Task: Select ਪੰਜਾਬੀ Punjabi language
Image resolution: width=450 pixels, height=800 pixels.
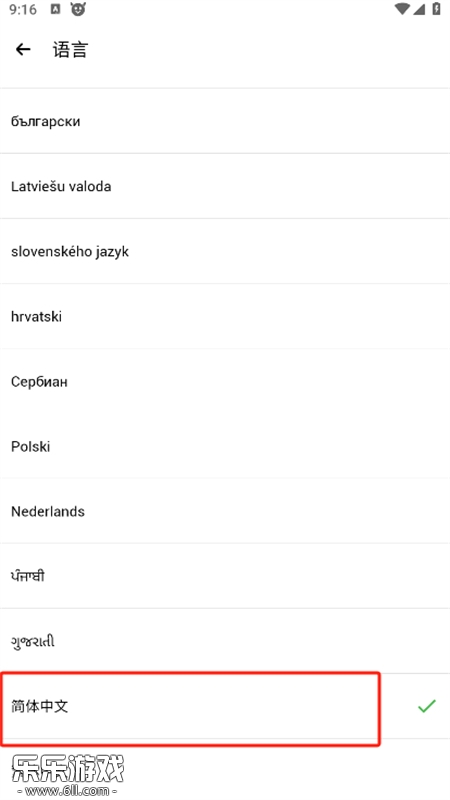Action: 225,576
